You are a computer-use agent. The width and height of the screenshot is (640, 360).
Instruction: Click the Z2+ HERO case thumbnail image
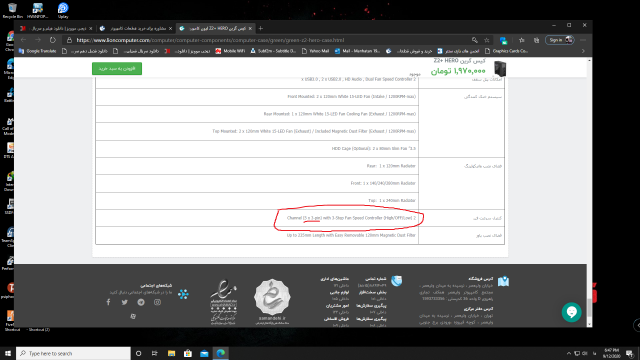500,69
